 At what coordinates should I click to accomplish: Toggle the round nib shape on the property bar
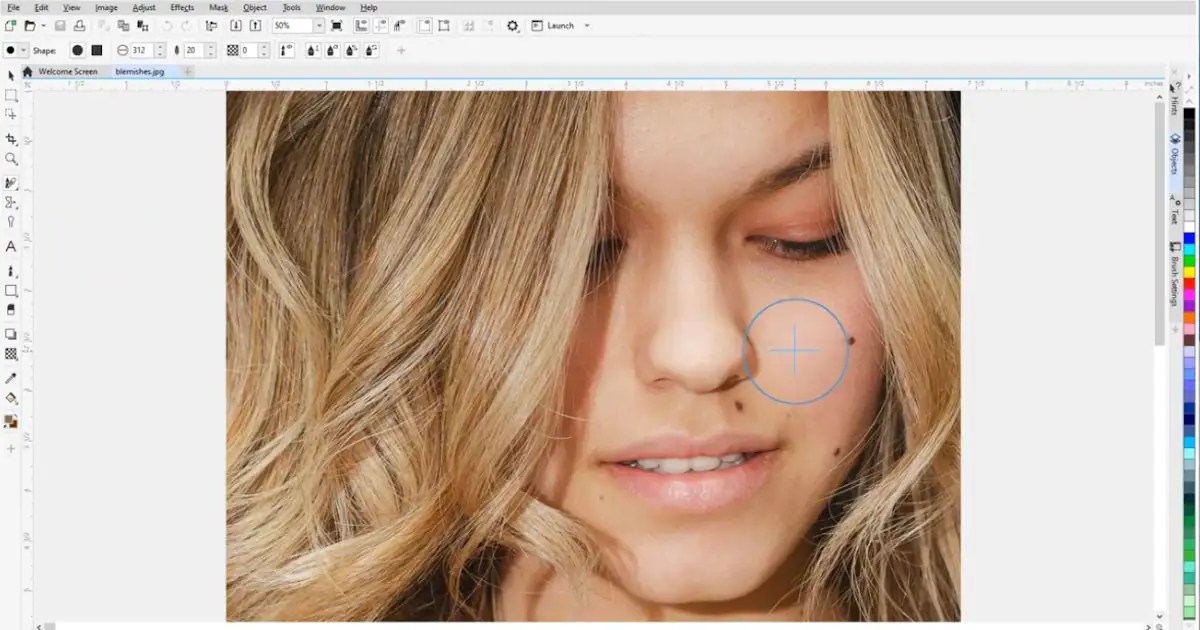[x=77, y=49]
